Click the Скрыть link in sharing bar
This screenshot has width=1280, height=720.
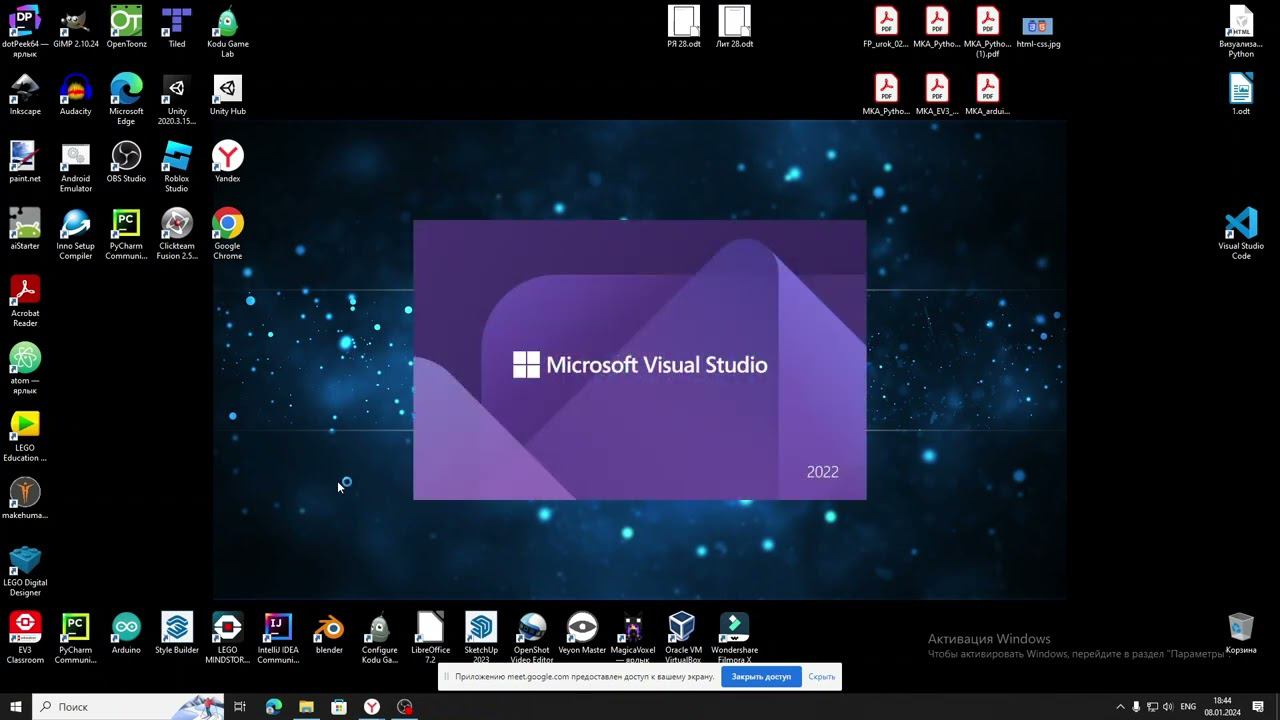[822, 677]
